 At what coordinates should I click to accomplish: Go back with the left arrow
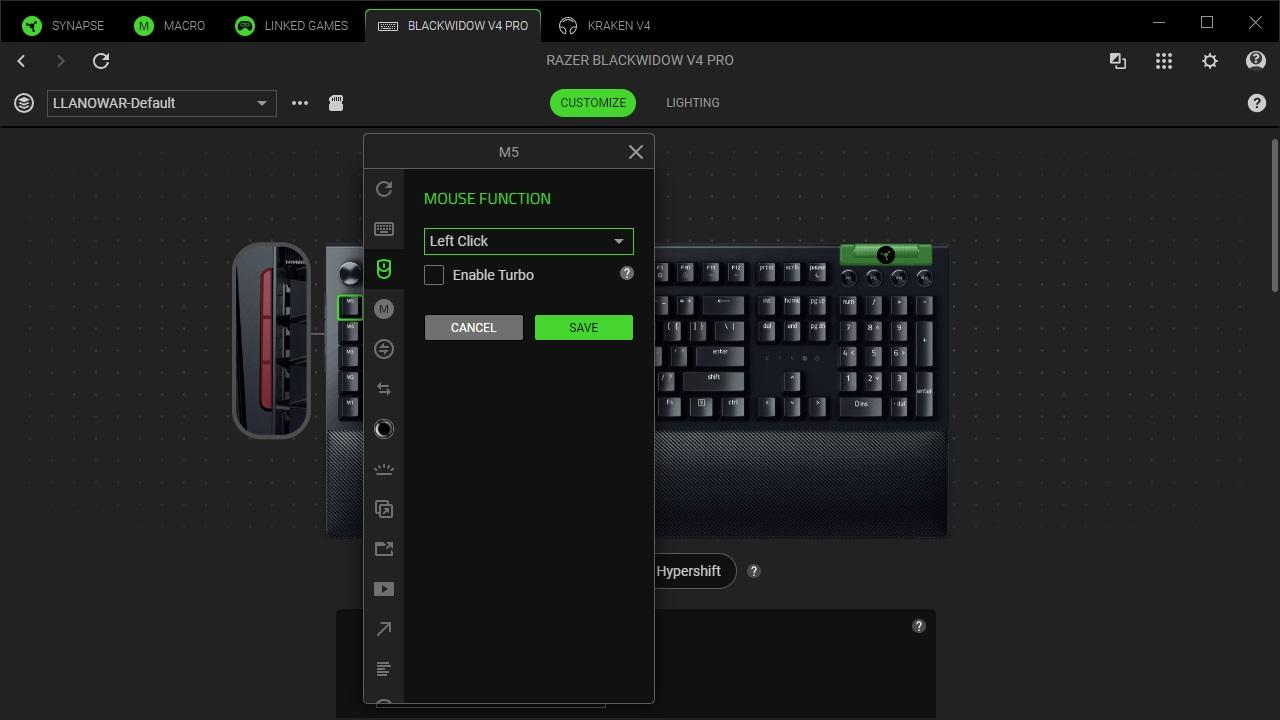(x=21, y=61)
